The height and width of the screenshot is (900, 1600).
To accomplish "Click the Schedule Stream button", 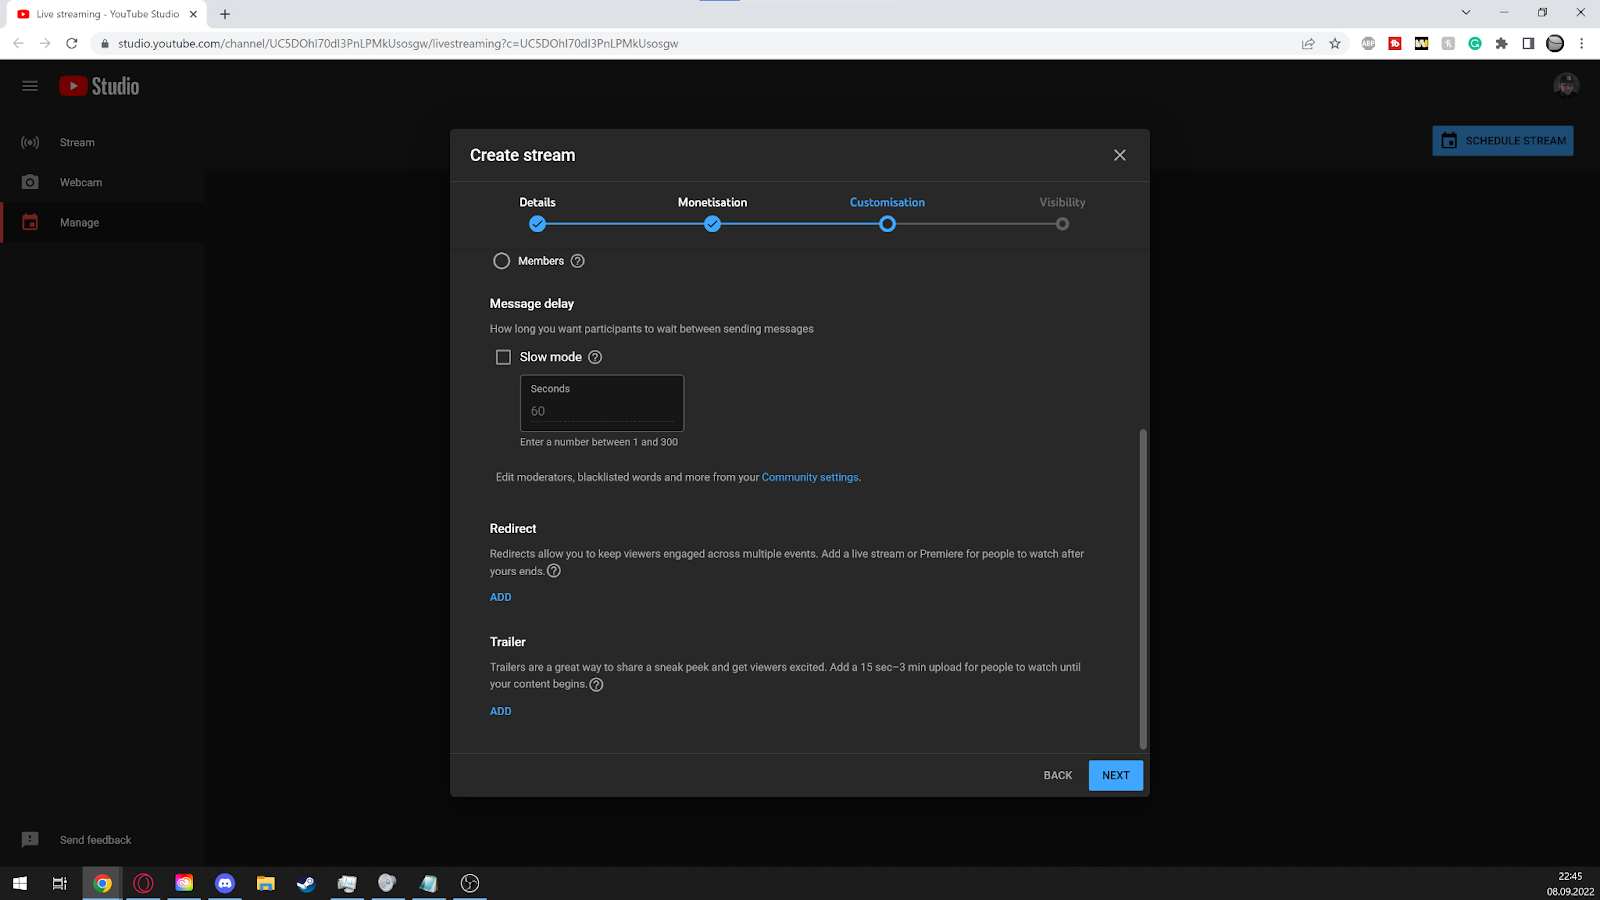I will click(1502, 141).
